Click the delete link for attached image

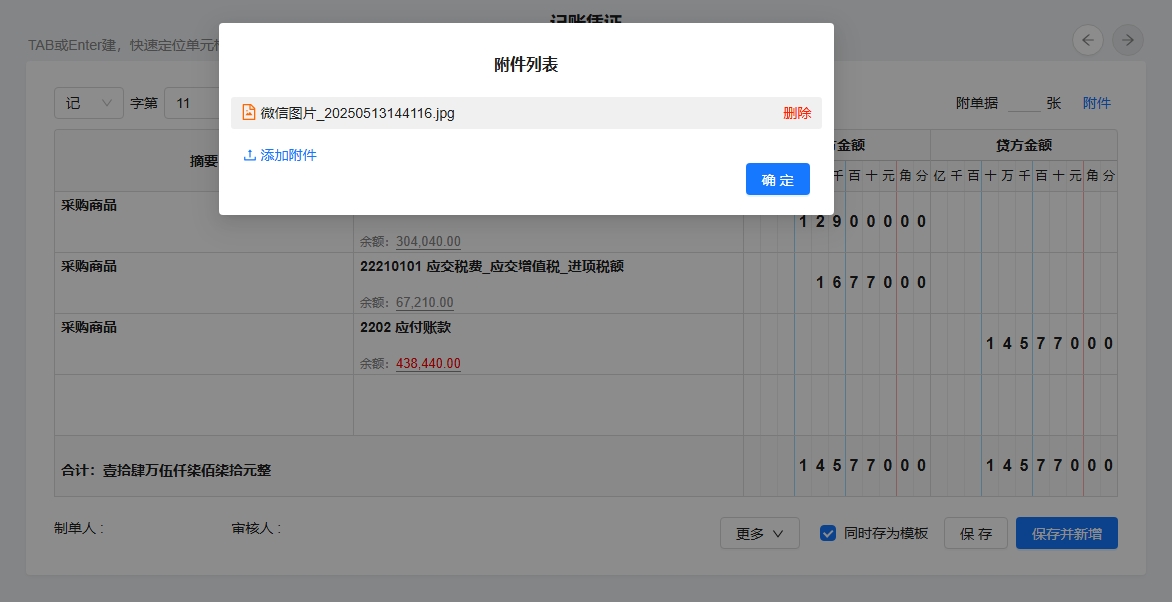point(796,113)
